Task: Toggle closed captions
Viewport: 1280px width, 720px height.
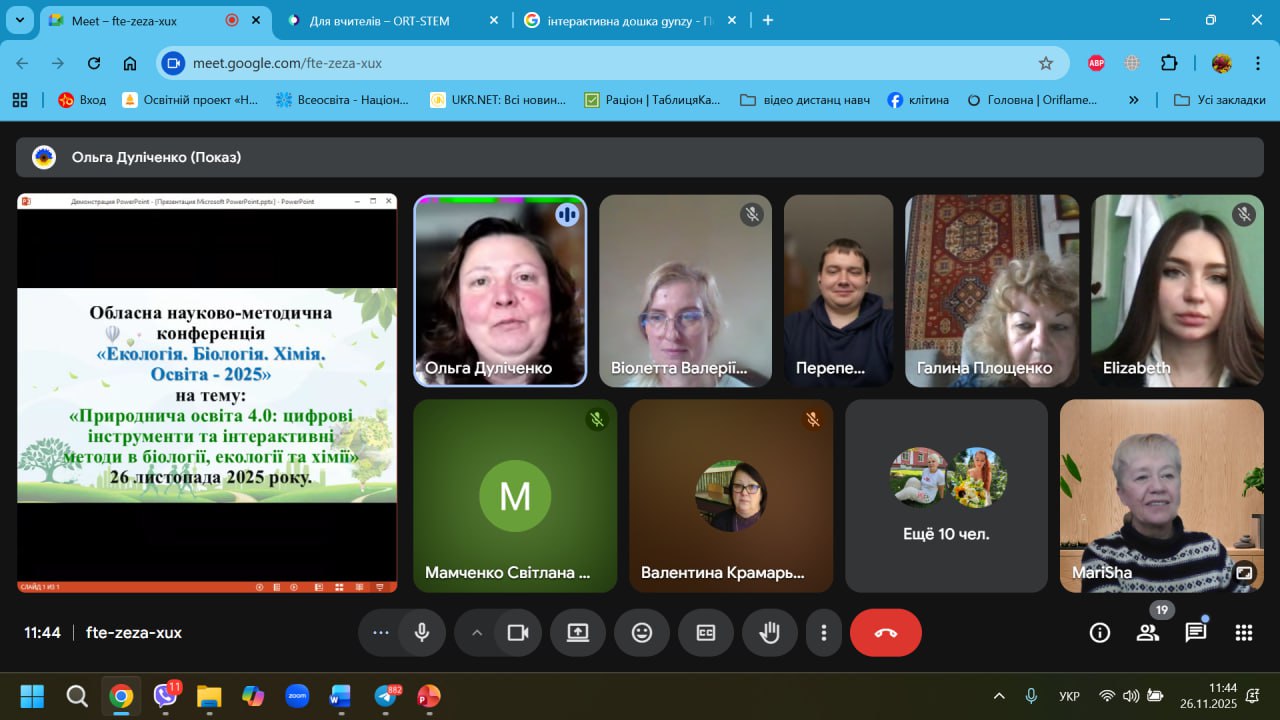Action: tap(706, 632)
